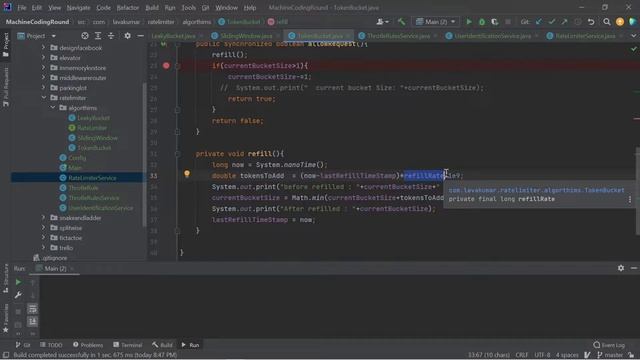The image size is (640, 360).
Task: Toggle Pull Requests tool window stripe
Action: pos(6,87)
